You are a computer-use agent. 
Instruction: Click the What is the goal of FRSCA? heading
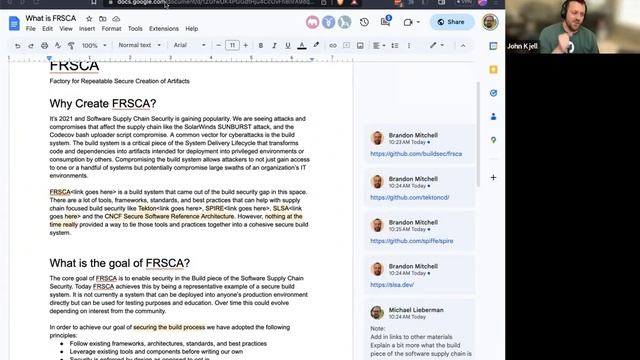[120, 263]
